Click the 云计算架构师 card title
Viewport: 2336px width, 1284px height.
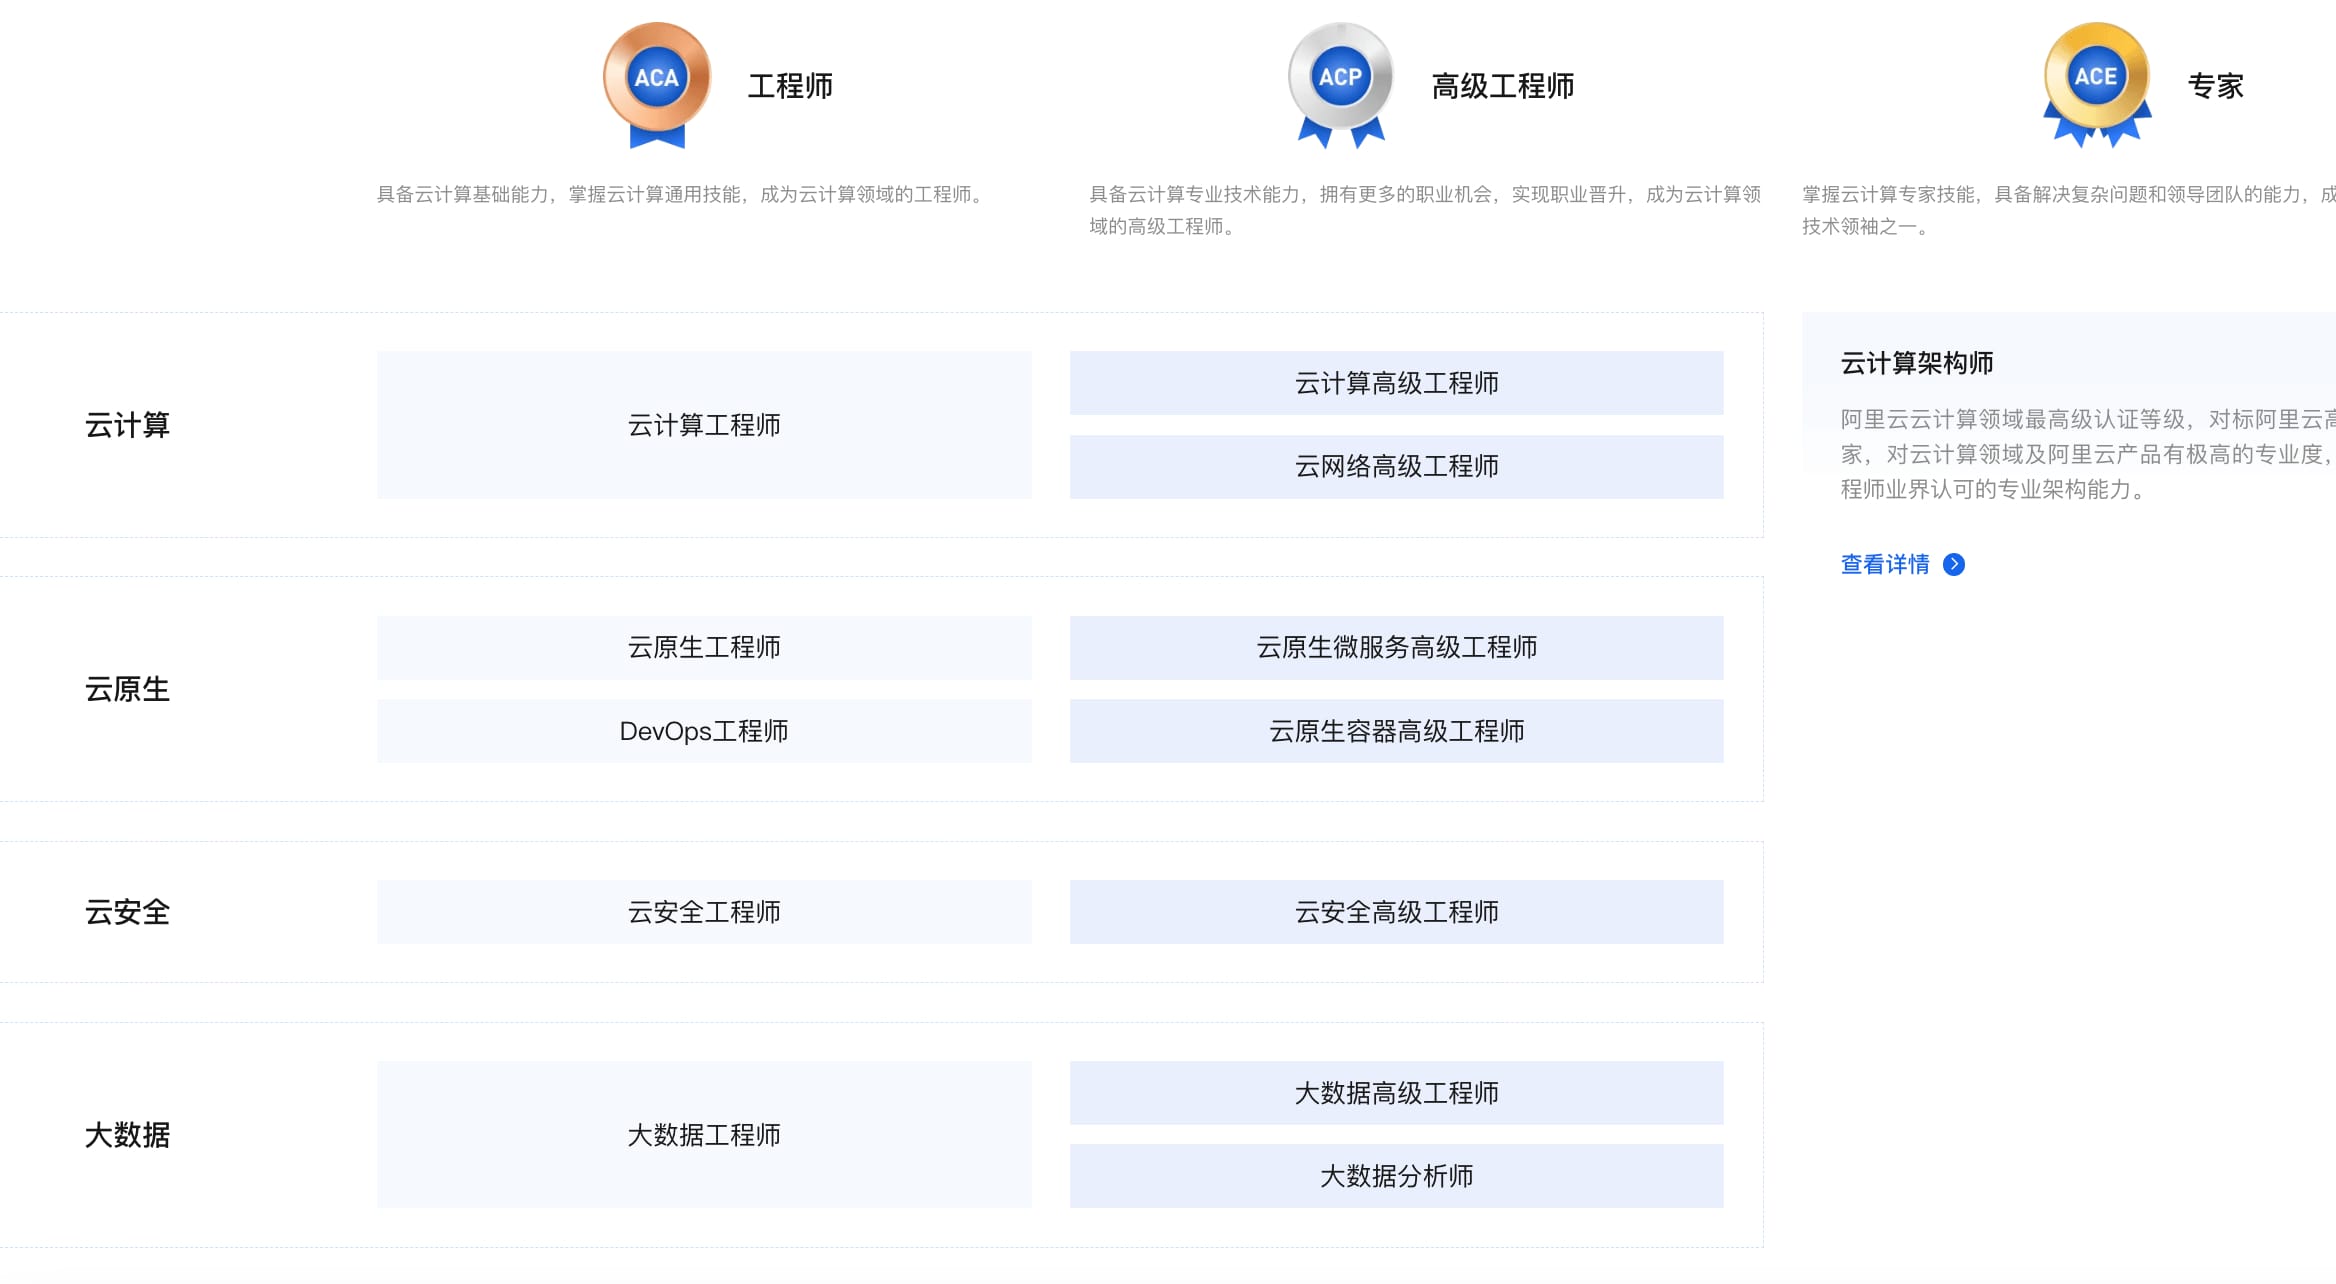click(x=1917, y=363)
